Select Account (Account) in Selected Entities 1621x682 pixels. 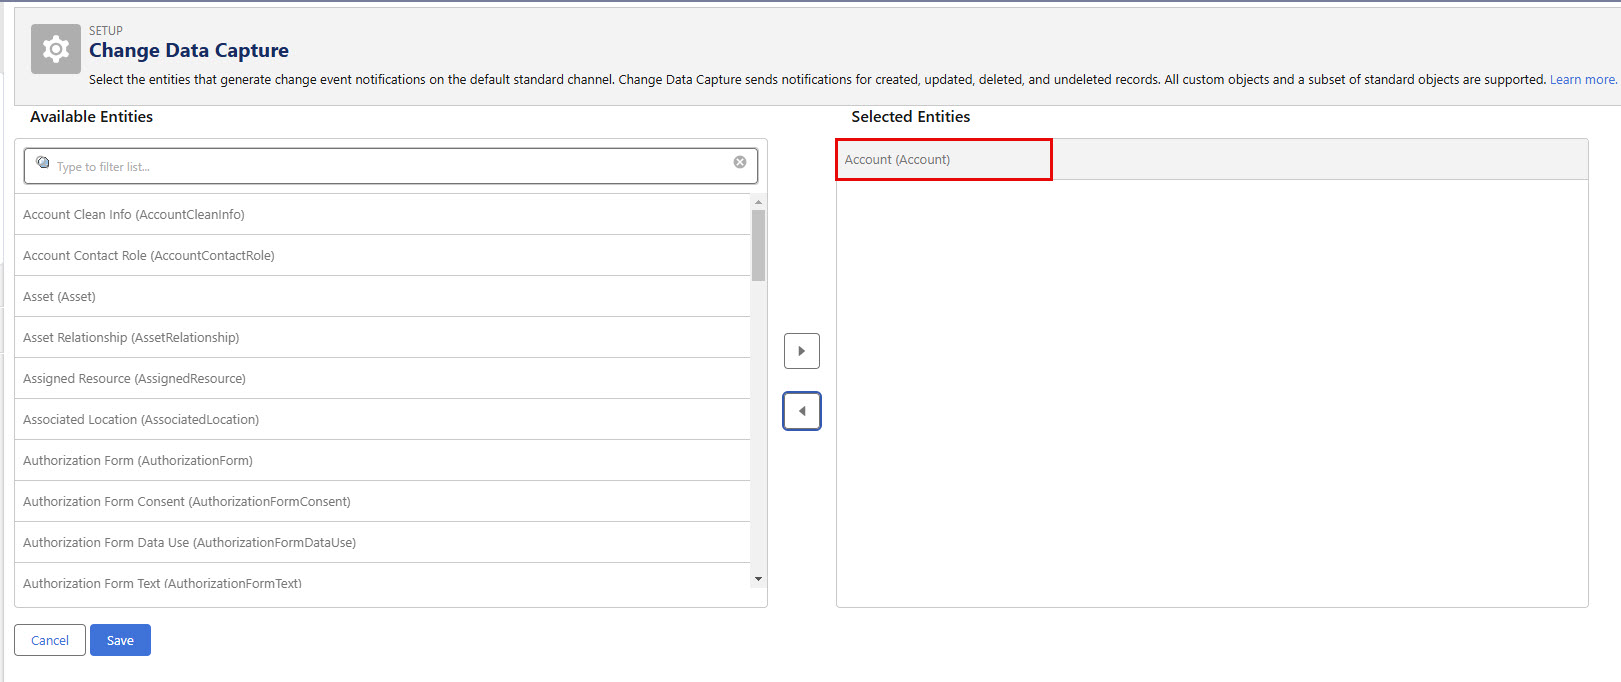(1212, 159)
